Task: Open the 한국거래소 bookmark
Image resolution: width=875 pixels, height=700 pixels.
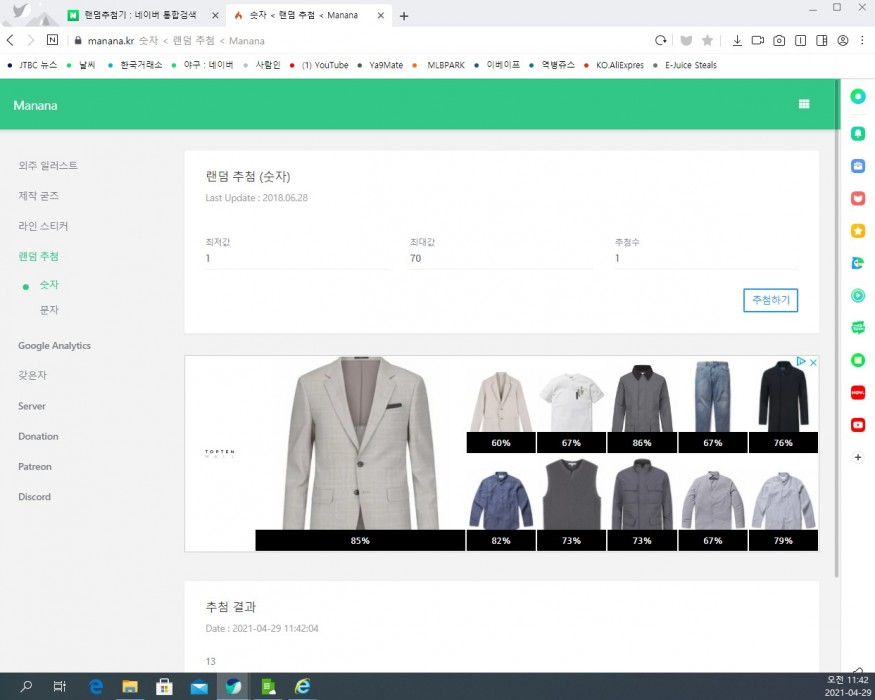Action: click(134, 65)
